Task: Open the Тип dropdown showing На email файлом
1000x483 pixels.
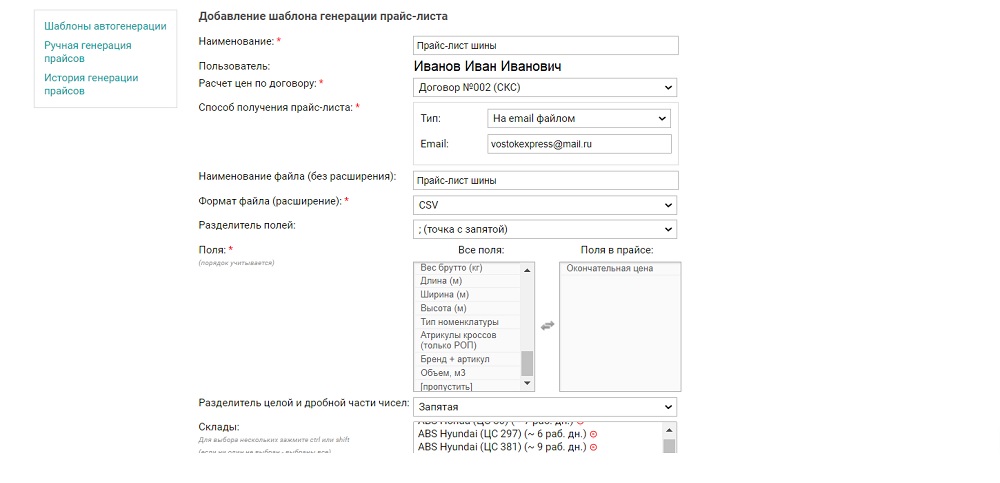Action: [579, 119]
